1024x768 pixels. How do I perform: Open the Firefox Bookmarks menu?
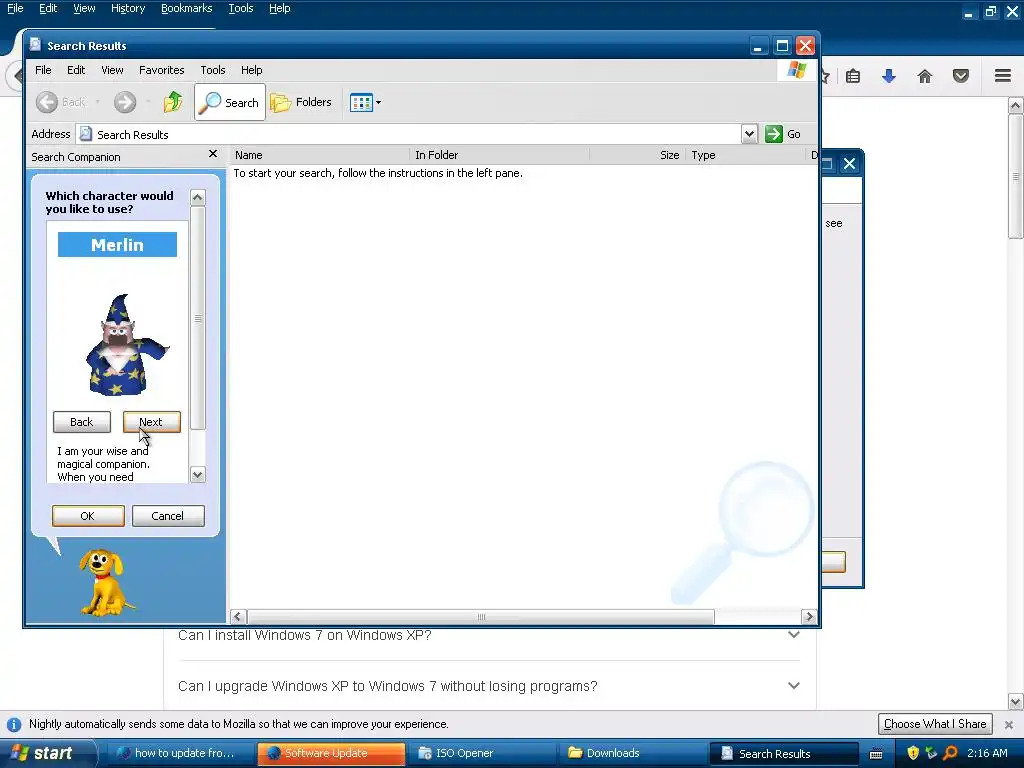[x=187, y=8]
